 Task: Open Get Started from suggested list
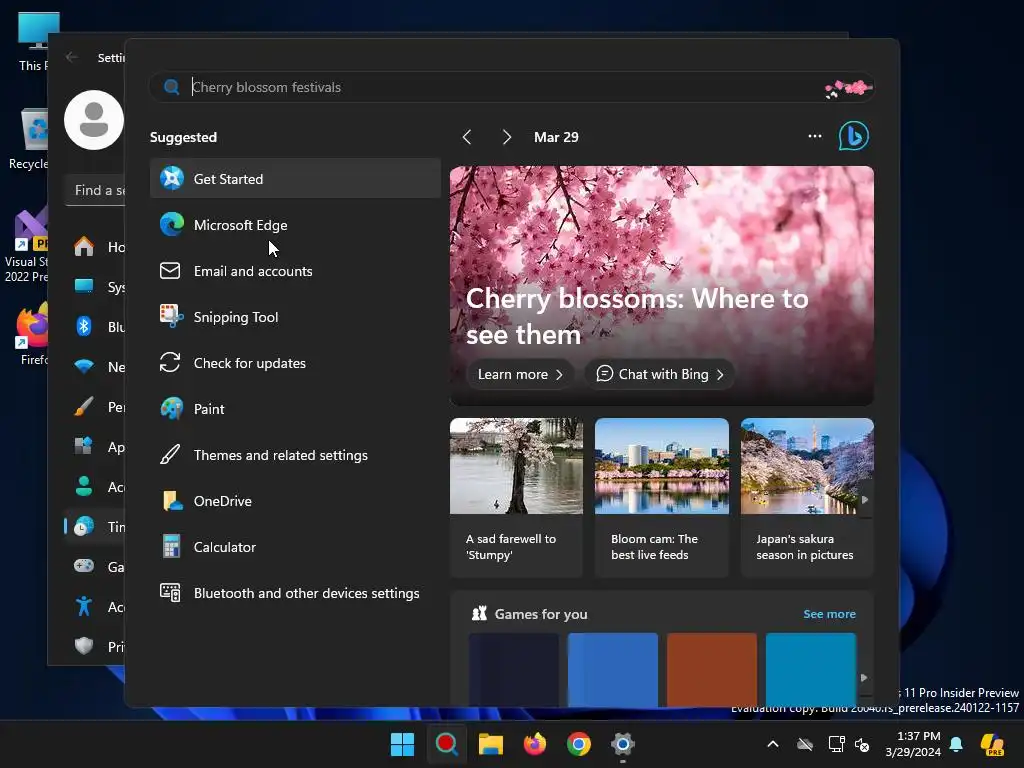(295, 178)
